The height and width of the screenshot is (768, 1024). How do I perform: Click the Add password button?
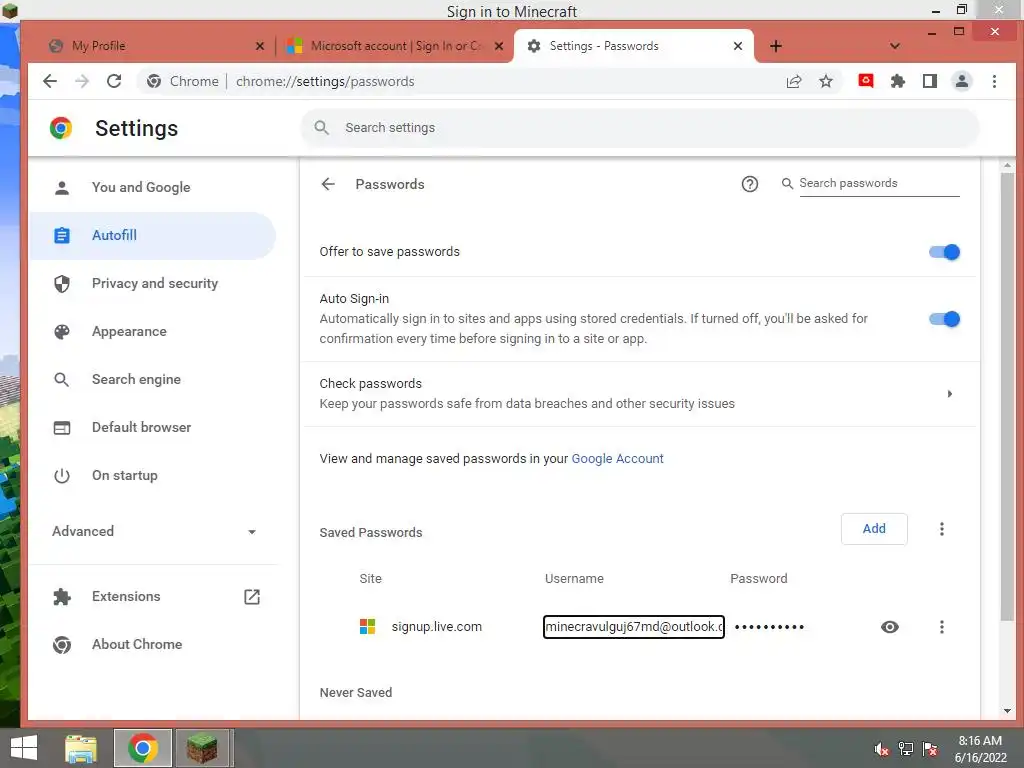click(874, 529)
